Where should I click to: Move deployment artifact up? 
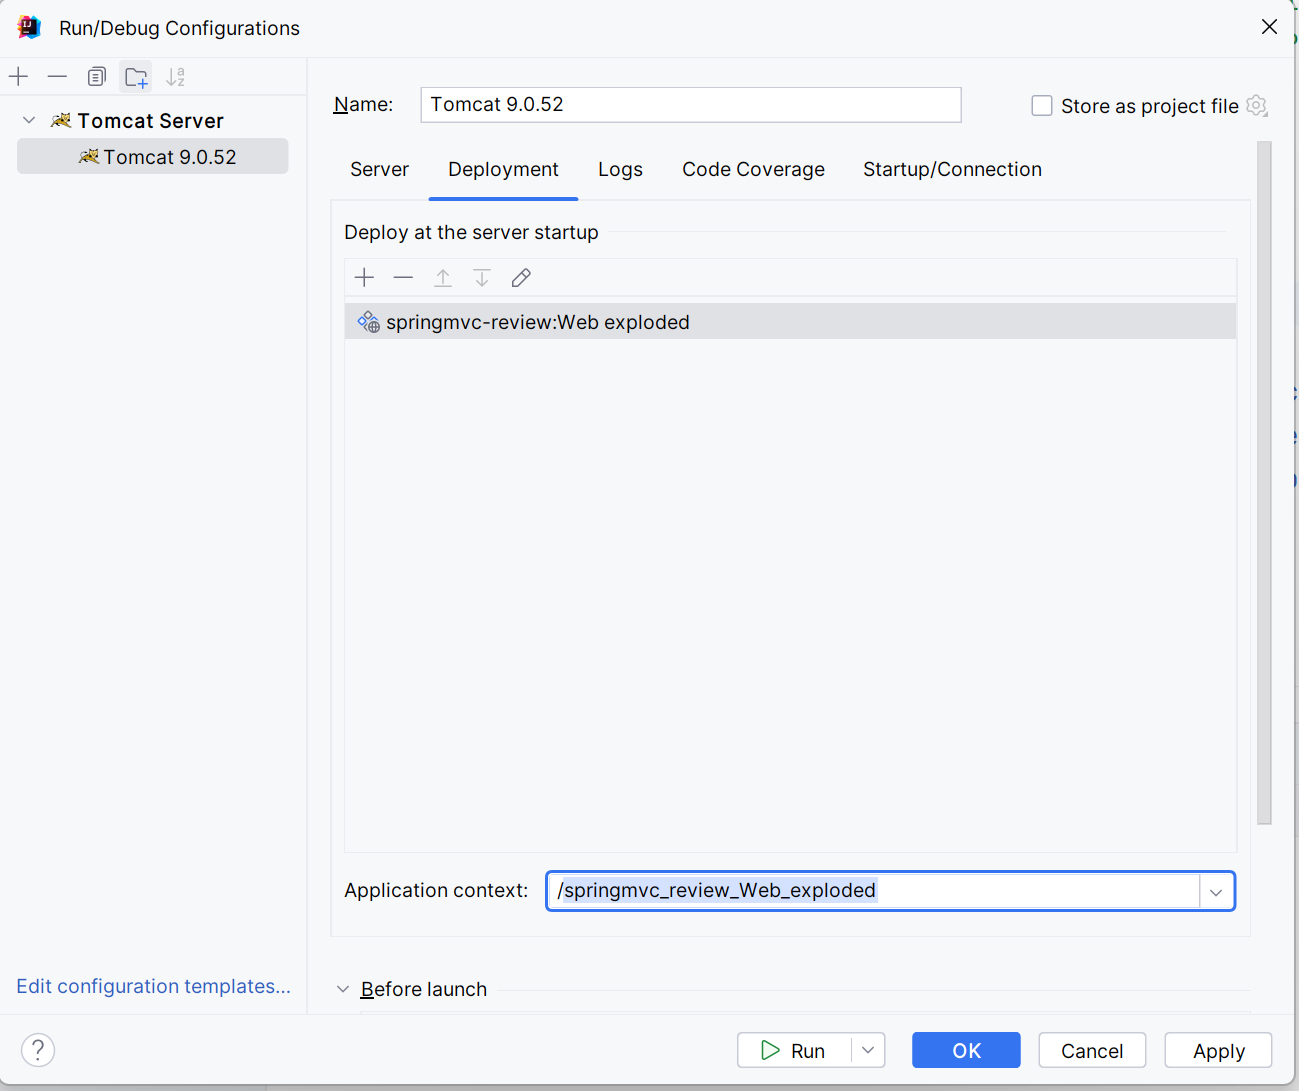(443, 278)
